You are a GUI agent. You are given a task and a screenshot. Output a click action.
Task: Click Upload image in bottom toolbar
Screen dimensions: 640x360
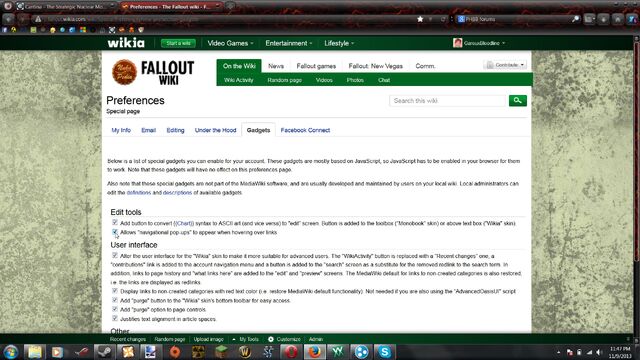[209, 339]
